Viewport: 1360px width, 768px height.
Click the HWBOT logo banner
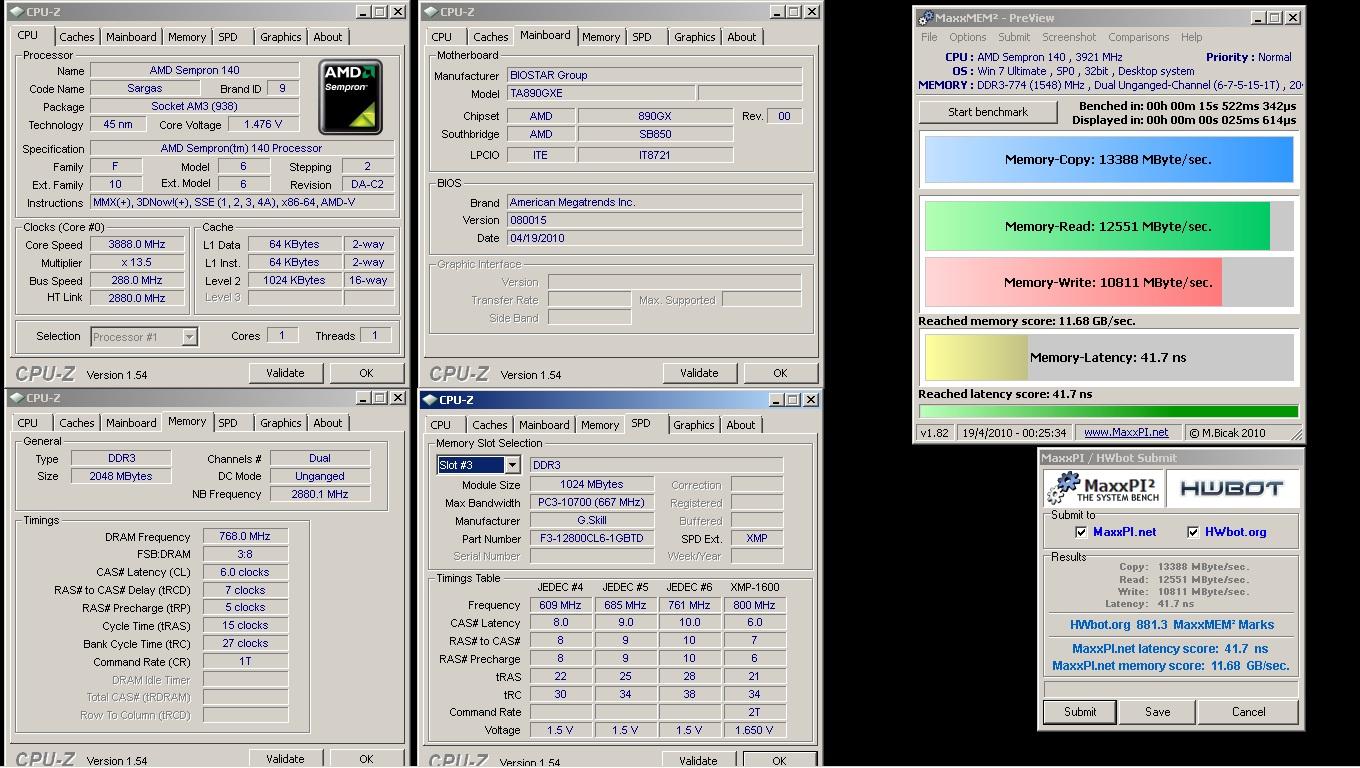pyautogui.click(x=1231, y=488)
